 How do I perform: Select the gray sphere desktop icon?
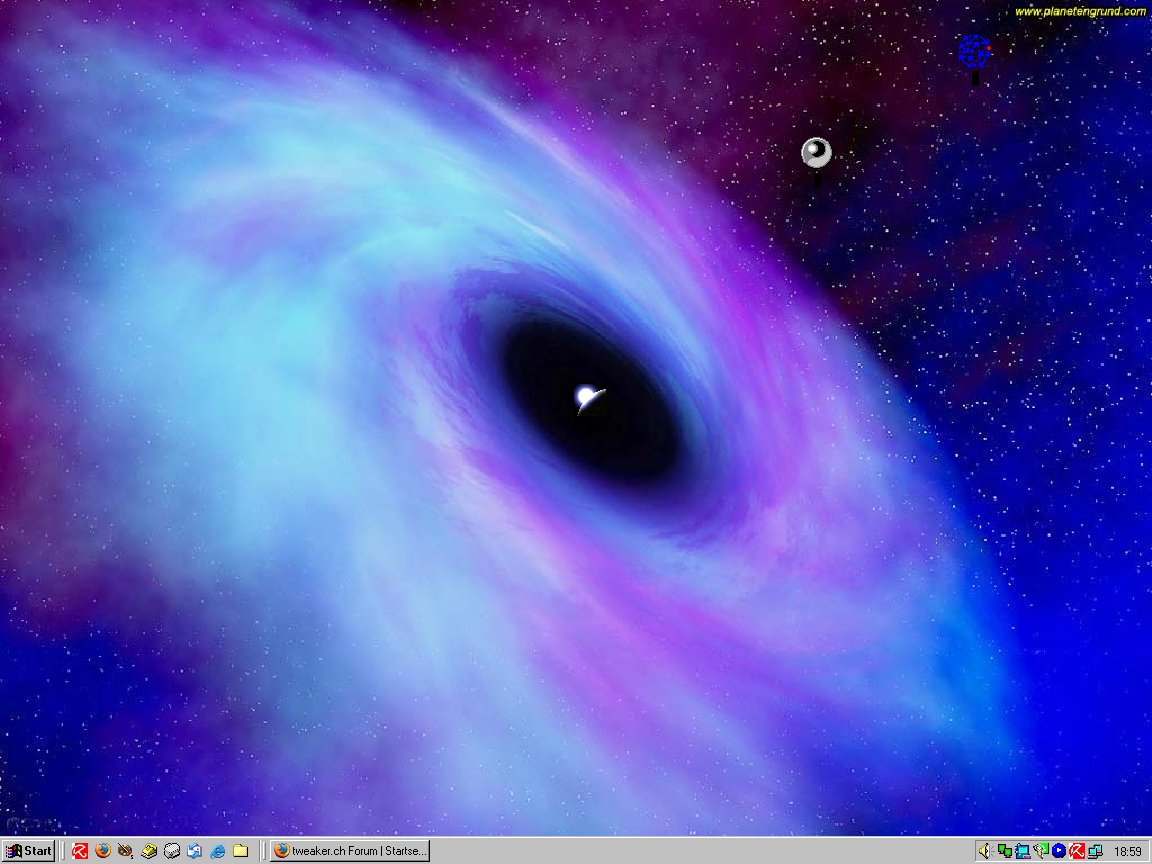point(816,152)
